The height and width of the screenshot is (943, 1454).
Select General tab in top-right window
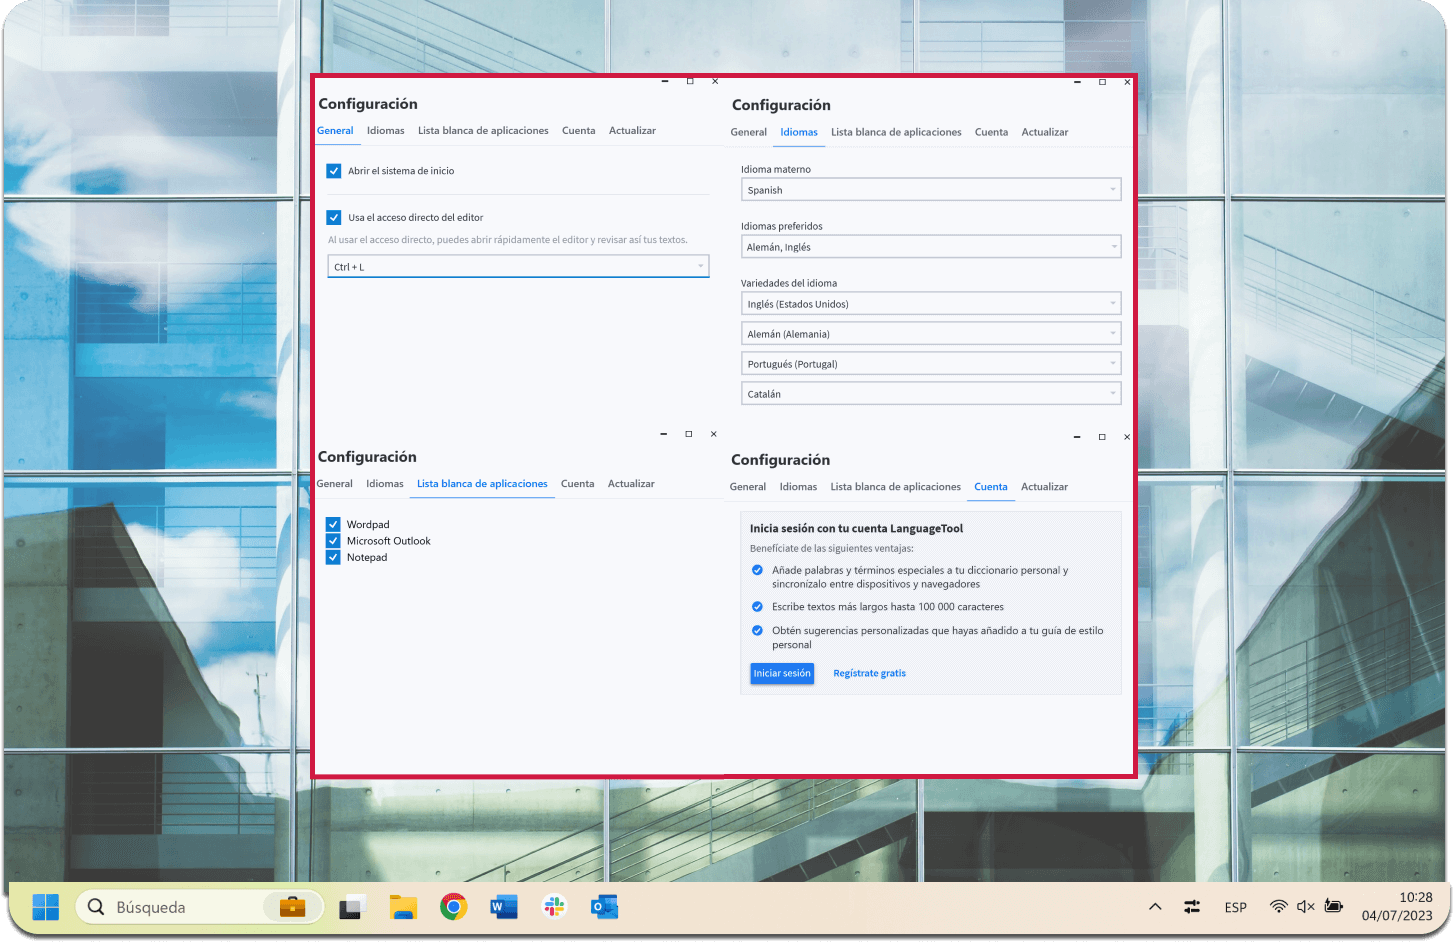click(748, 132)
